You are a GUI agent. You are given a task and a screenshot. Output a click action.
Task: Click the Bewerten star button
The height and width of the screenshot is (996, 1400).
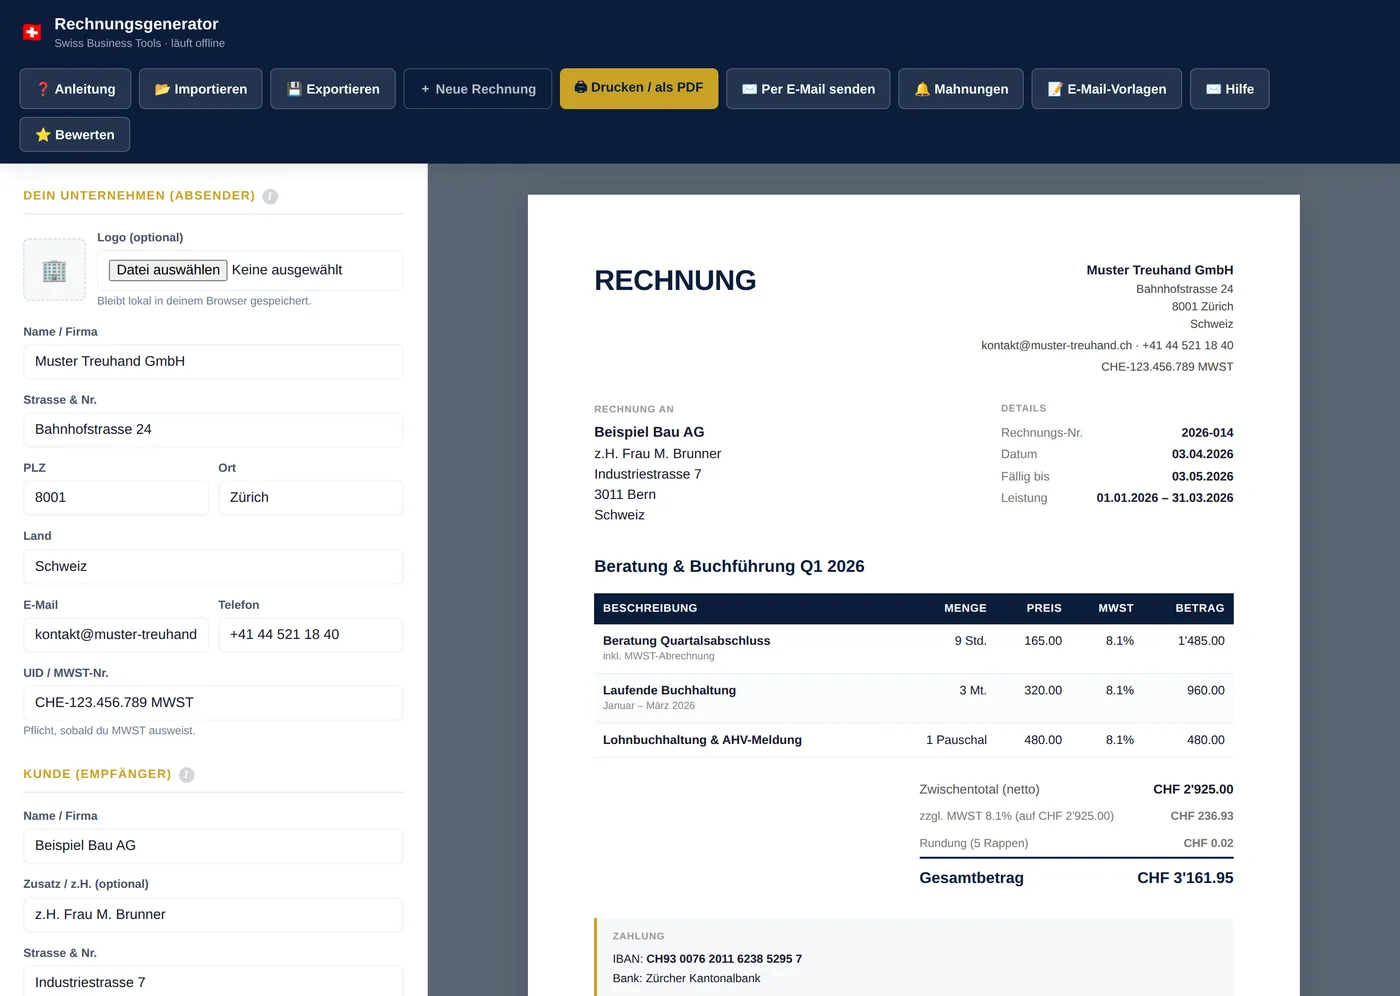tap(75, 135)
